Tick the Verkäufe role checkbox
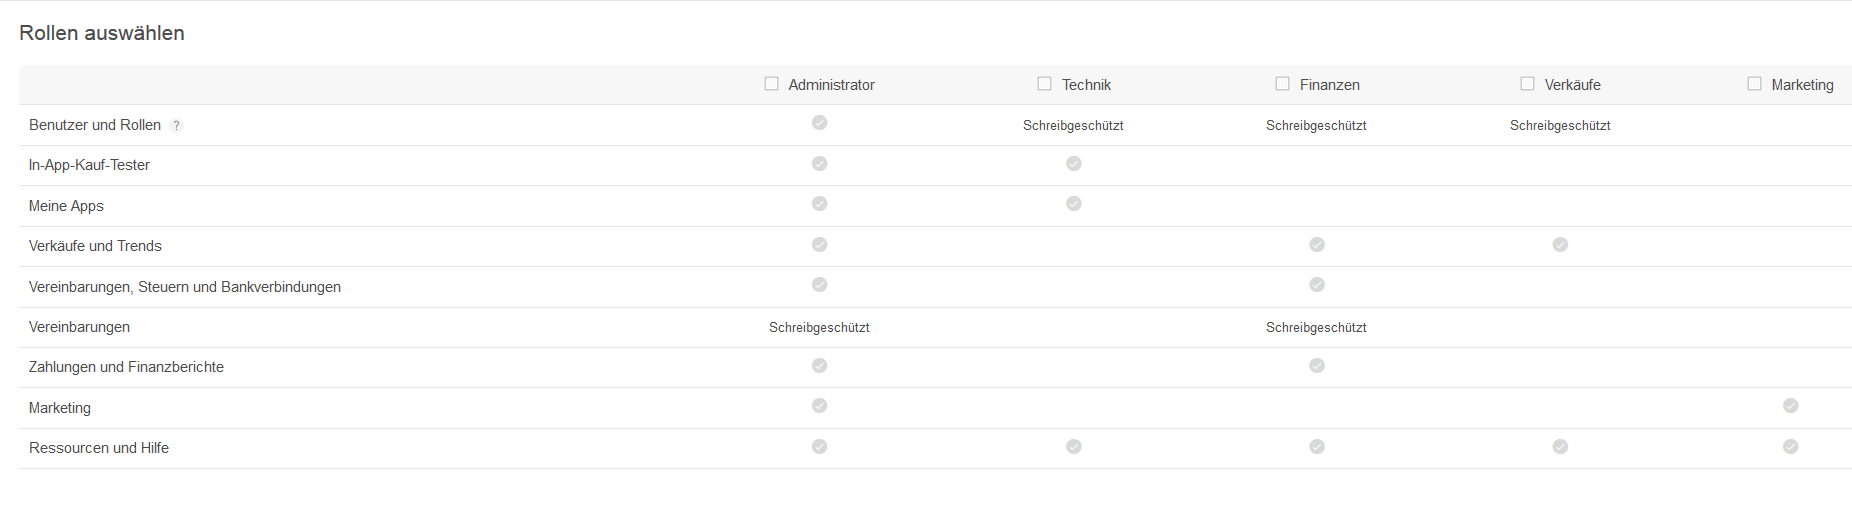The image size is (1852, 509). (1527, 84)
